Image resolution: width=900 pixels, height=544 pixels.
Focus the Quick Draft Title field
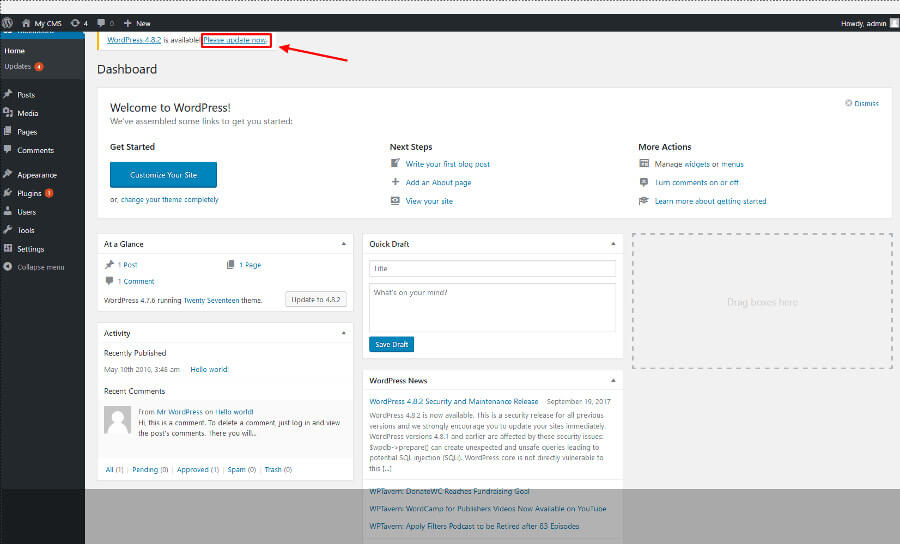click(492, 268)
